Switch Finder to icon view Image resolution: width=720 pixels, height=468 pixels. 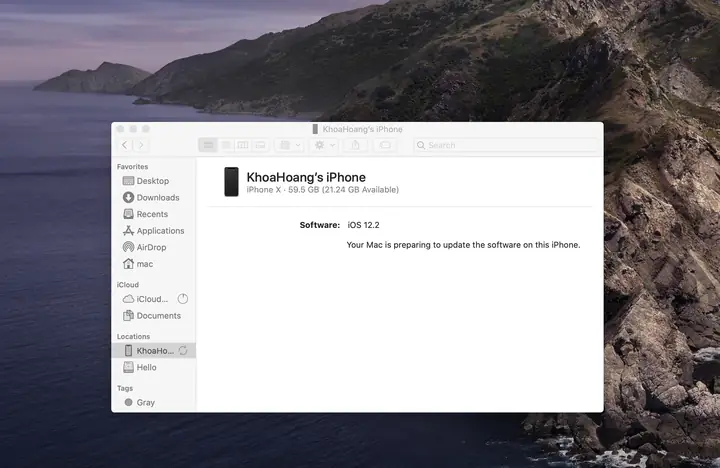click(x=208, y=145)
